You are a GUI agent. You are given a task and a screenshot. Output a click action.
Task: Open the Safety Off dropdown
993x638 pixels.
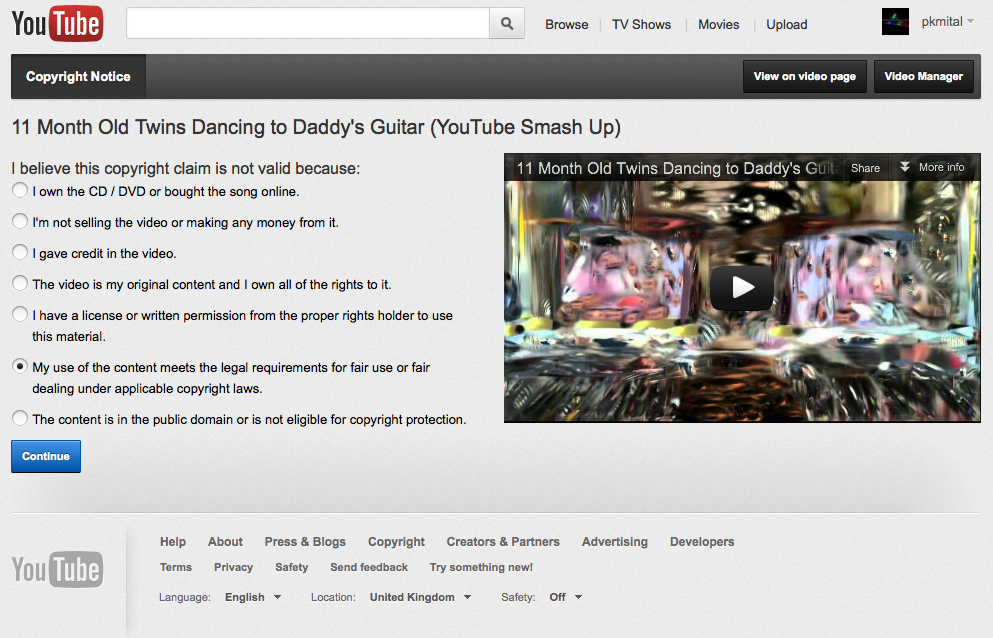(565, 597)
